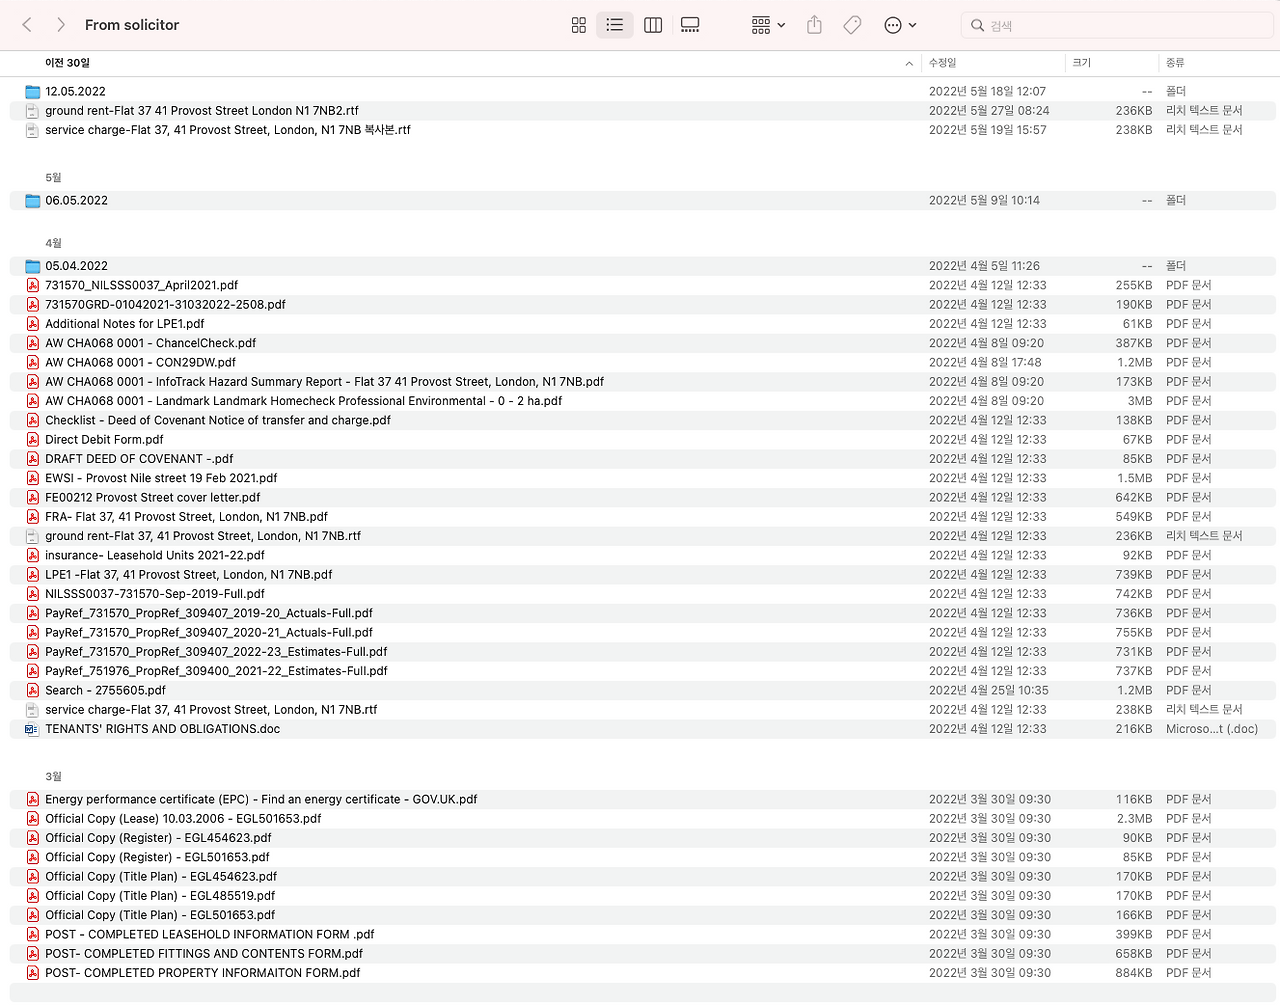Screen dimensions: 1280x1005
Task: Click PDF icon of EWSI - Provost Nile street file
Action: tap(33, 478)
